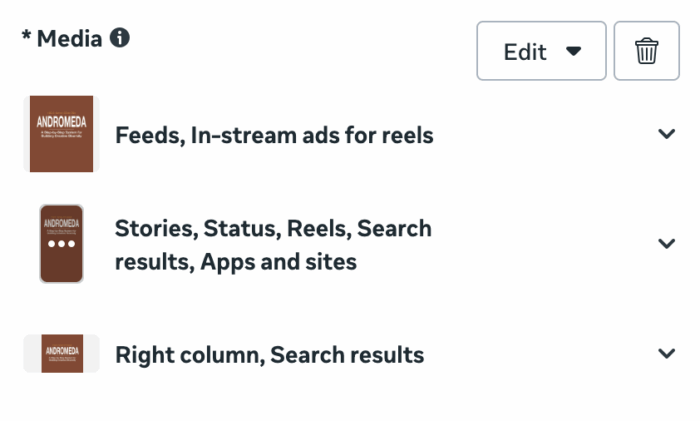The width and height of the screenshot is (700, 421).
Task: Click the info icon beside Media
Action: 120,39
